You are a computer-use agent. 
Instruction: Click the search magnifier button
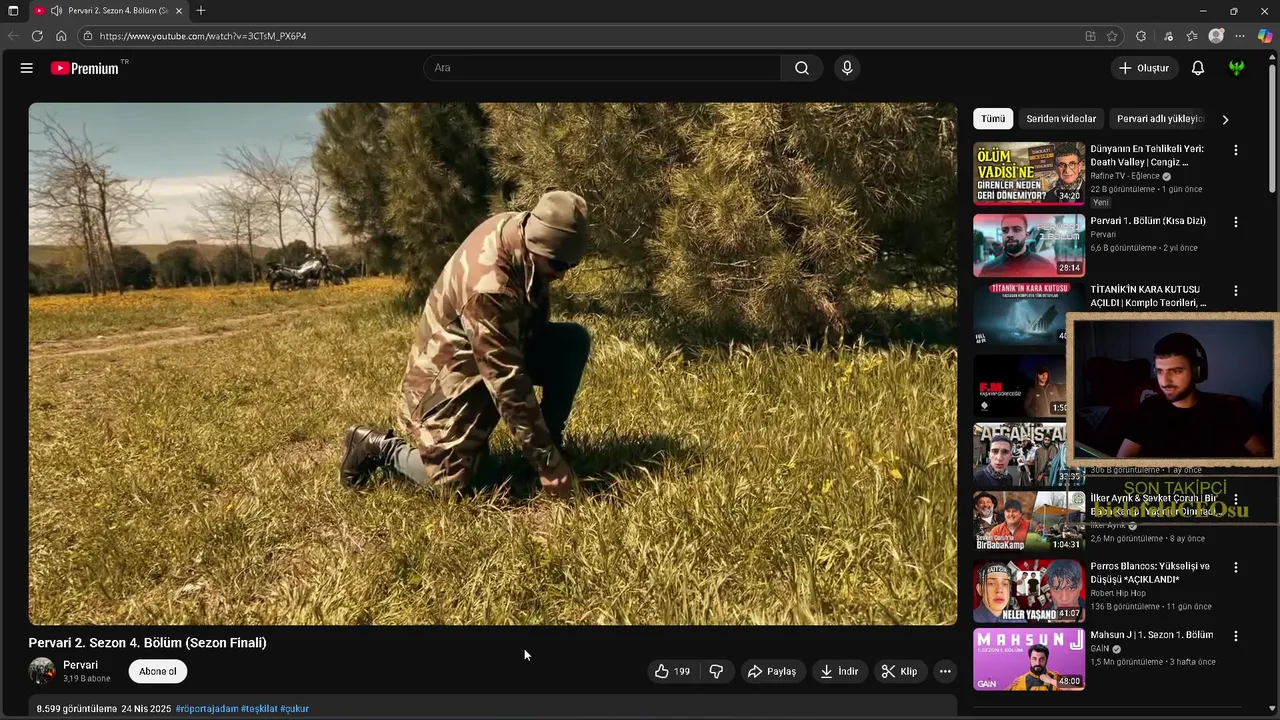[x=802, y=68]
